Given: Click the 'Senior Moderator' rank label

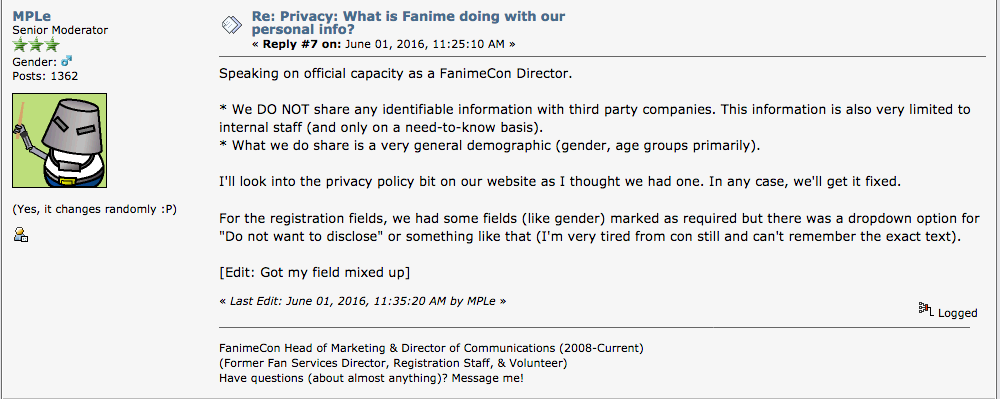Looking at the screenshot, I should 60,30.
